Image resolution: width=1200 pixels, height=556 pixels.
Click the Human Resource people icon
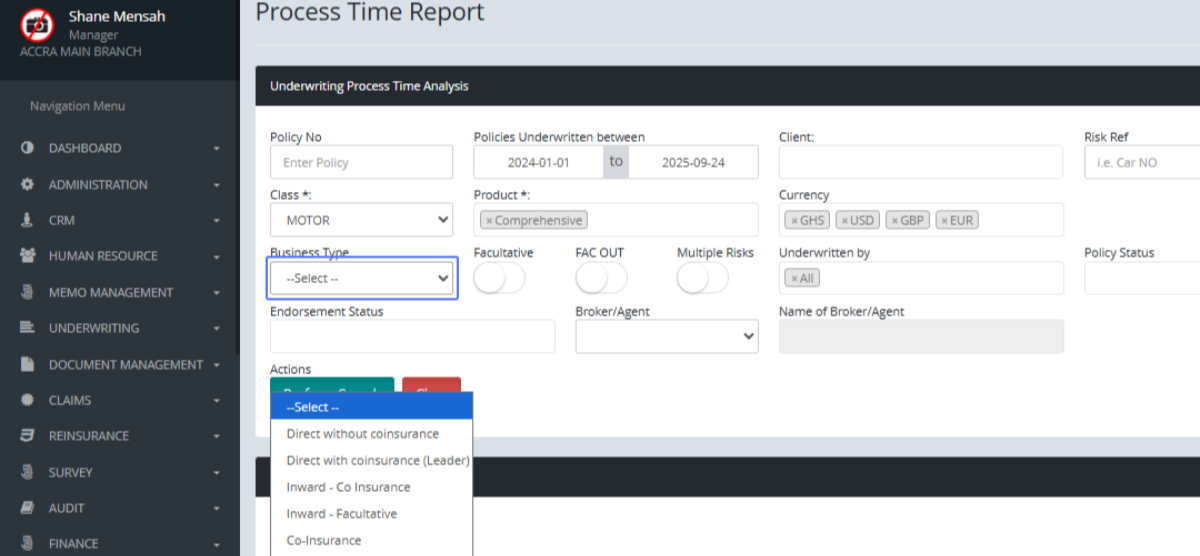coord(27,256)
